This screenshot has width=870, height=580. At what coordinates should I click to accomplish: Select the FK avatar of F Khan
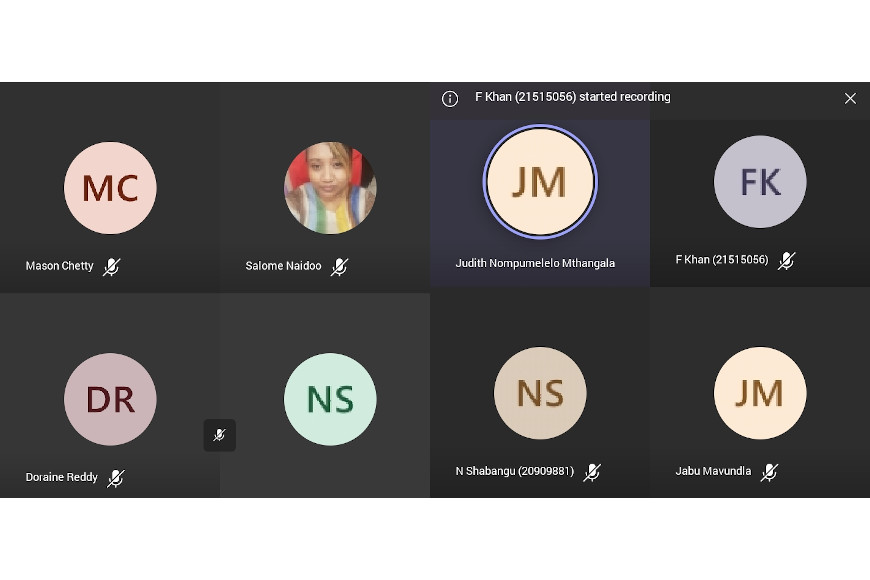click(760, 181)
